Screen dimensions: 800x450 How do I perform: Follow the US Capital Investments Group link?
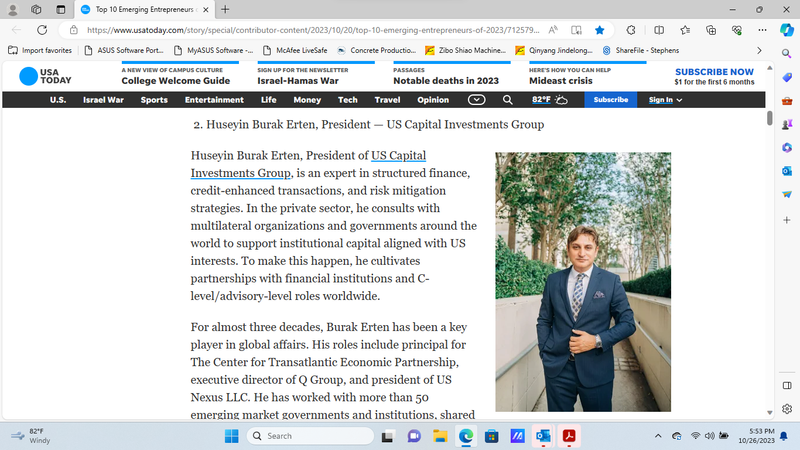[x=308, y=164]
